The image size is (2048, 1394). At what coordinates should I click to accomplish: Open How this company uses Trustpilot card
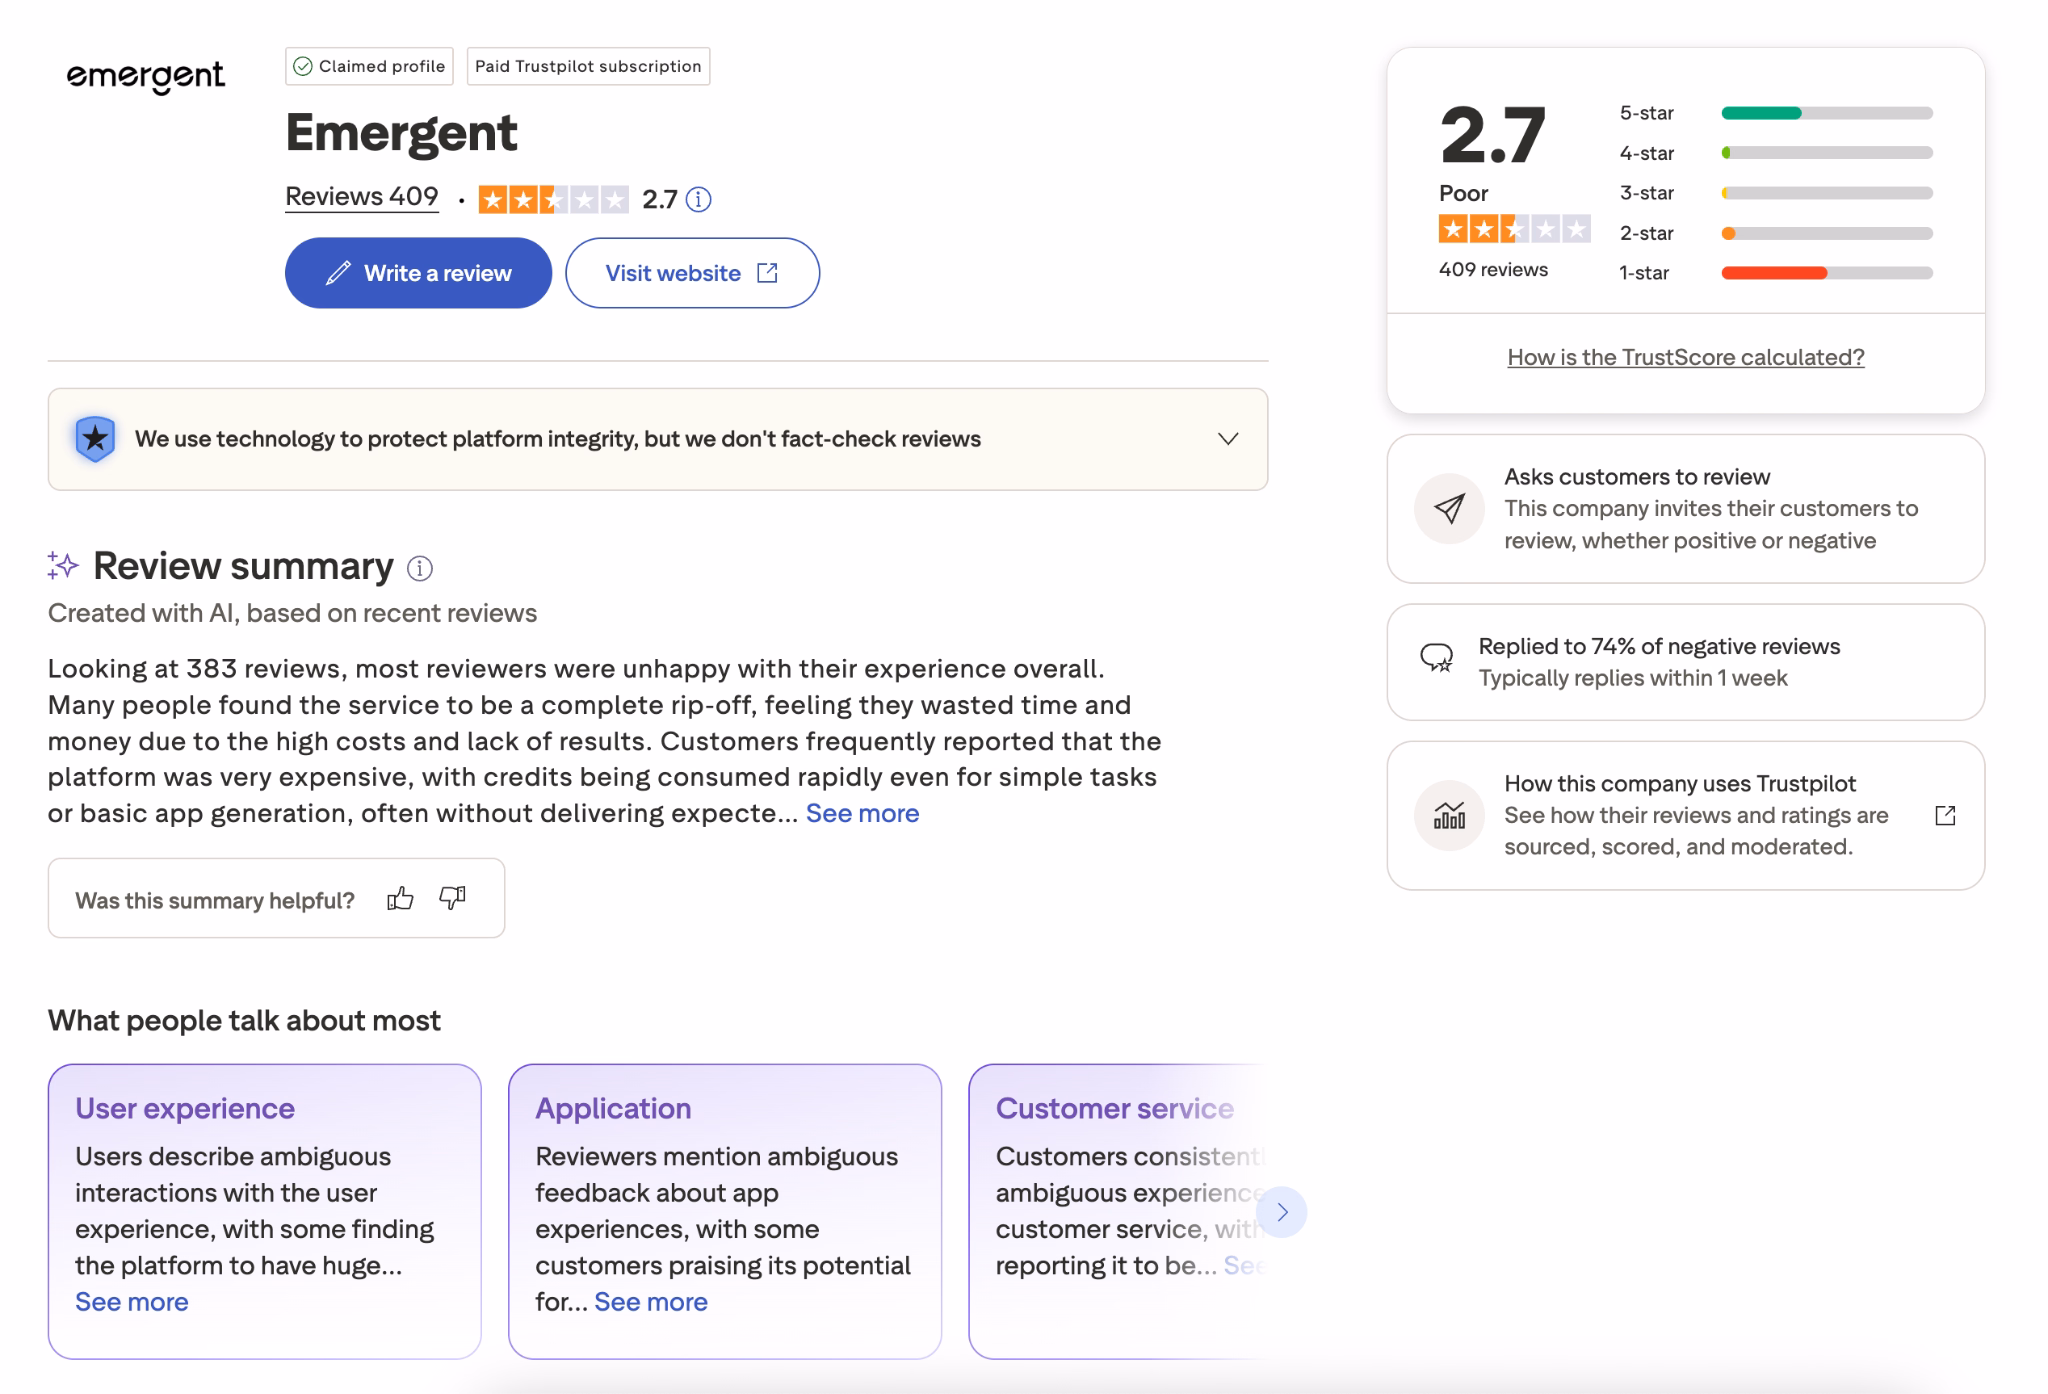(1685, 815)
